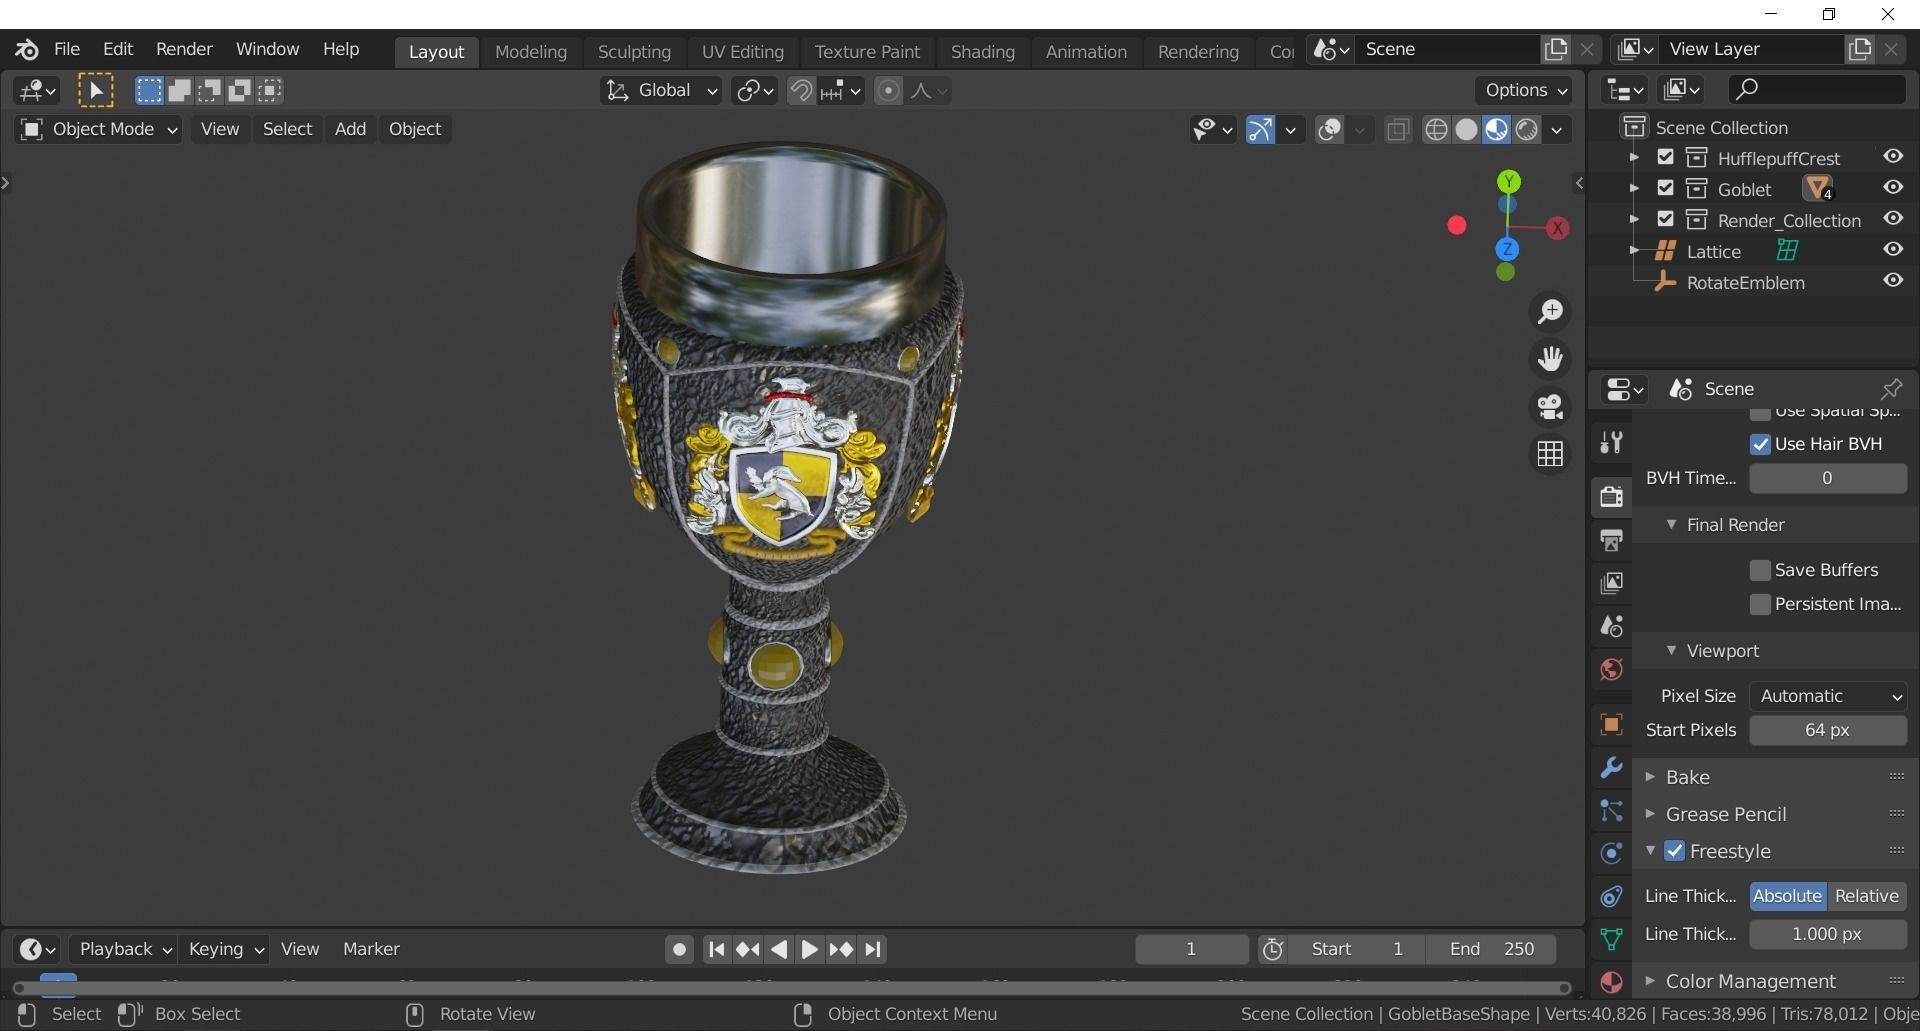Open the Particles properties icon
Viewport: 1920px width, 1031px height.
[1611, 810]
